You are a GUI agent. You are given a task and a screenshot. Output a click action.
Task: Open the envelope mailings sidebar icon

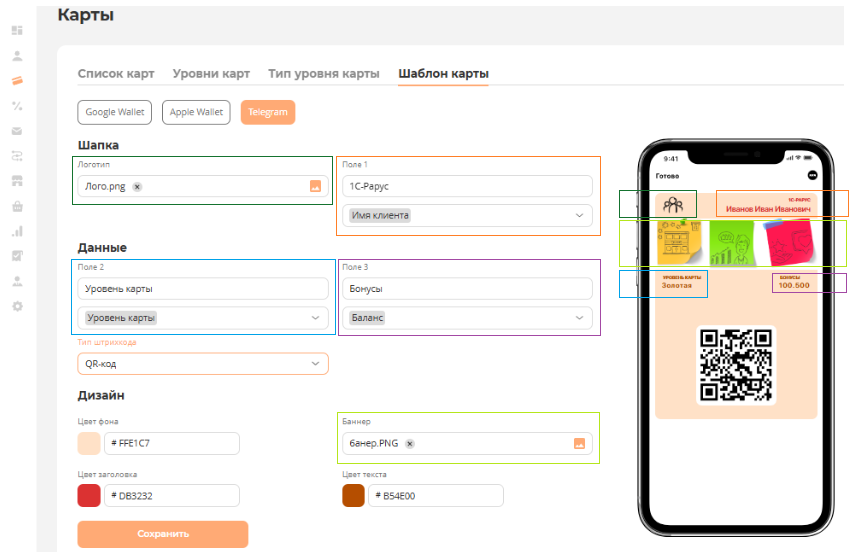(x=17, y=131)
